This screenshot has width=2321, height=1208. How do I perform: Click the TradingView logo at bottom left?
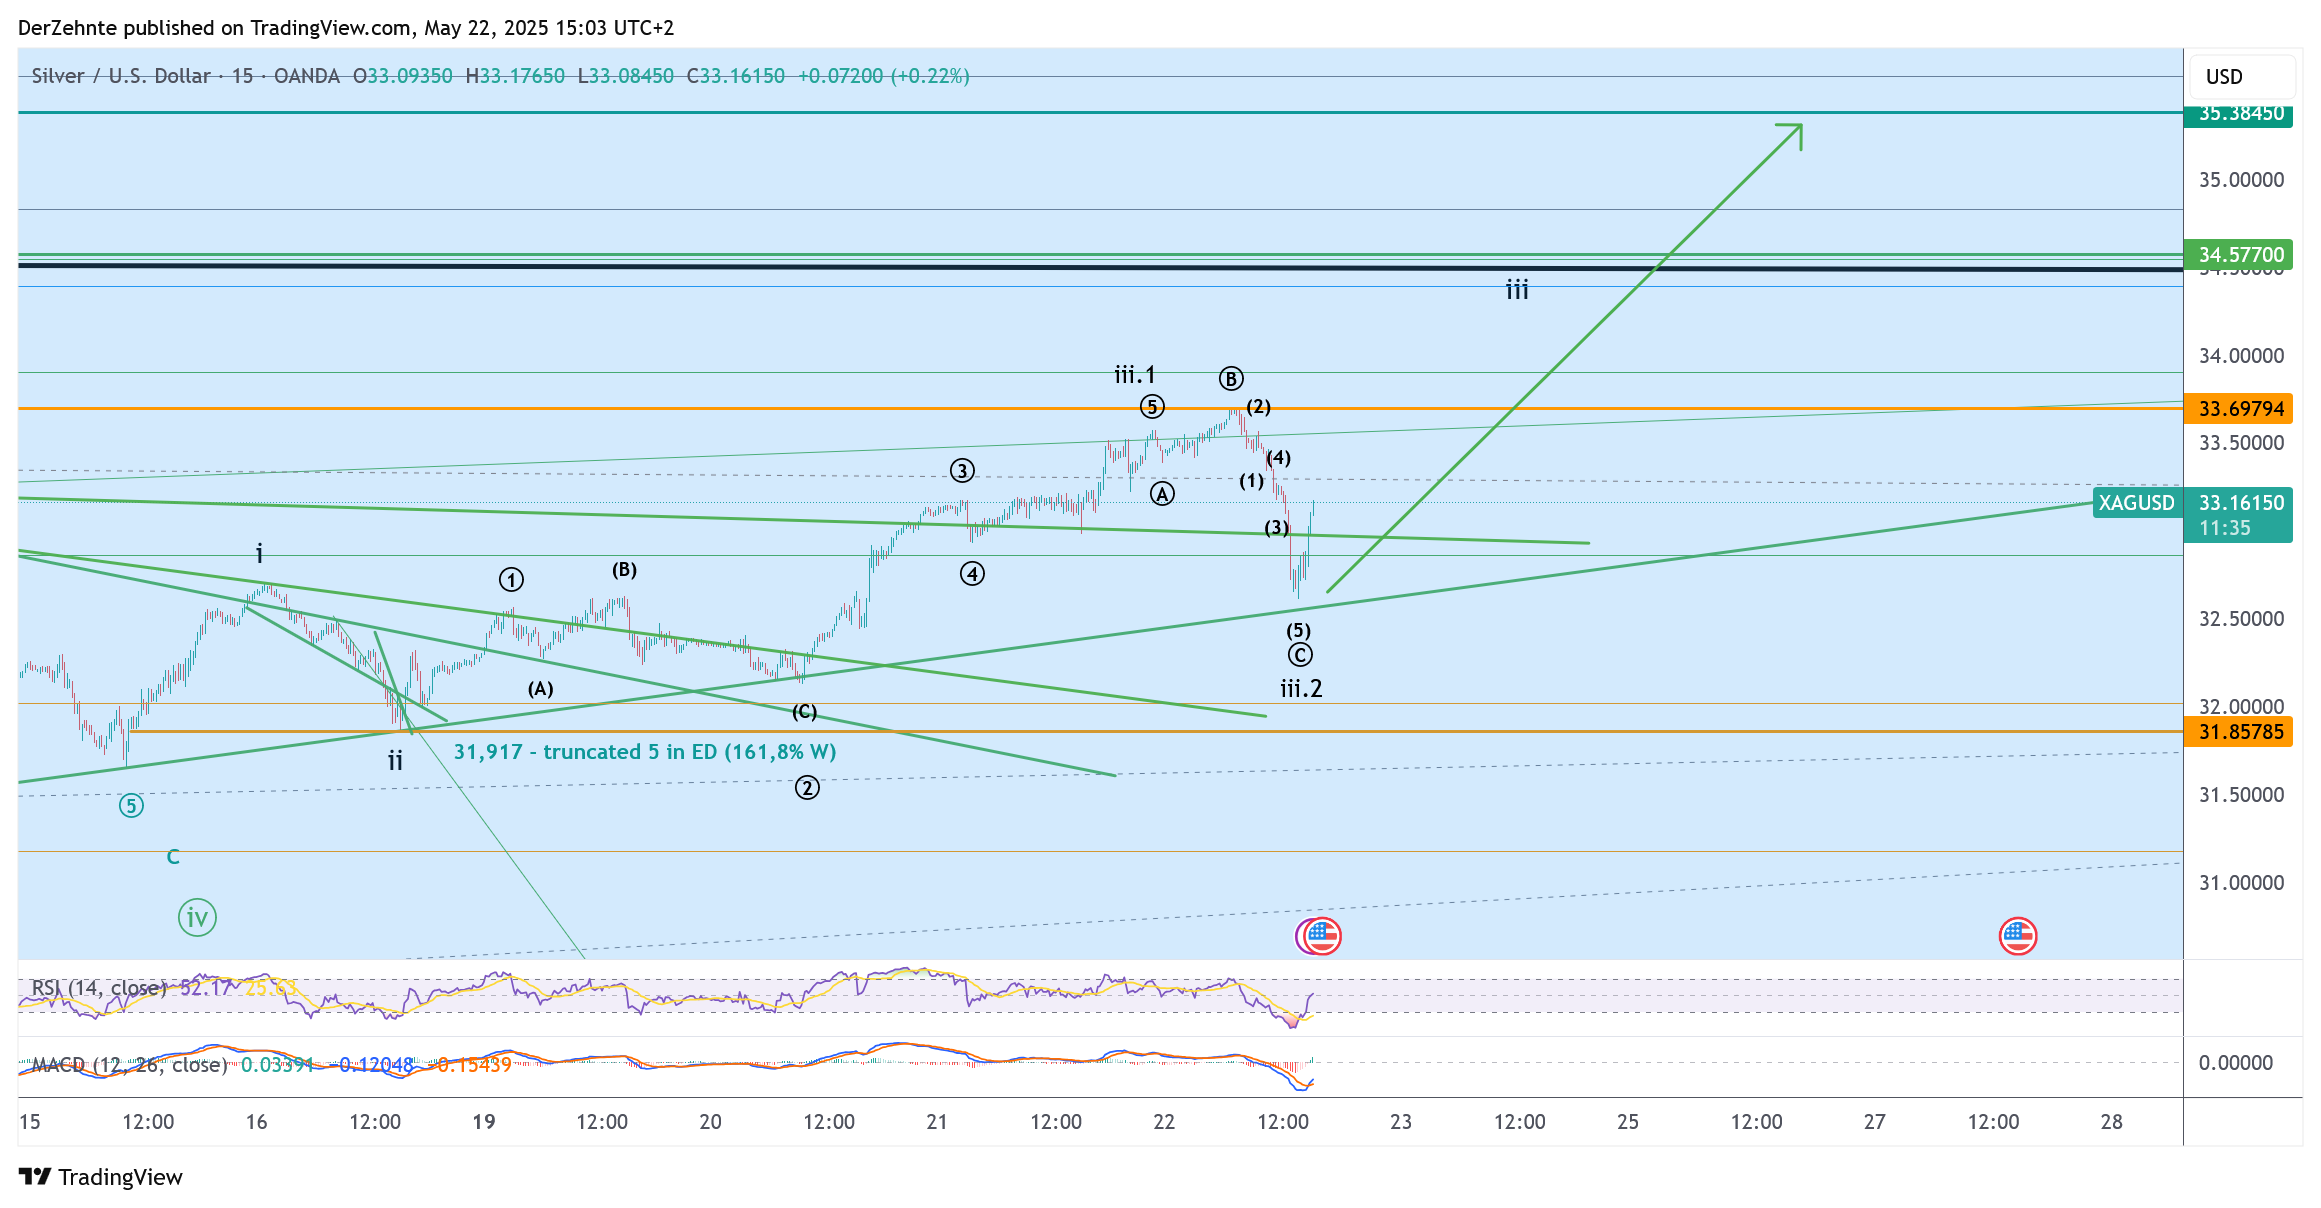point(100,1177)
